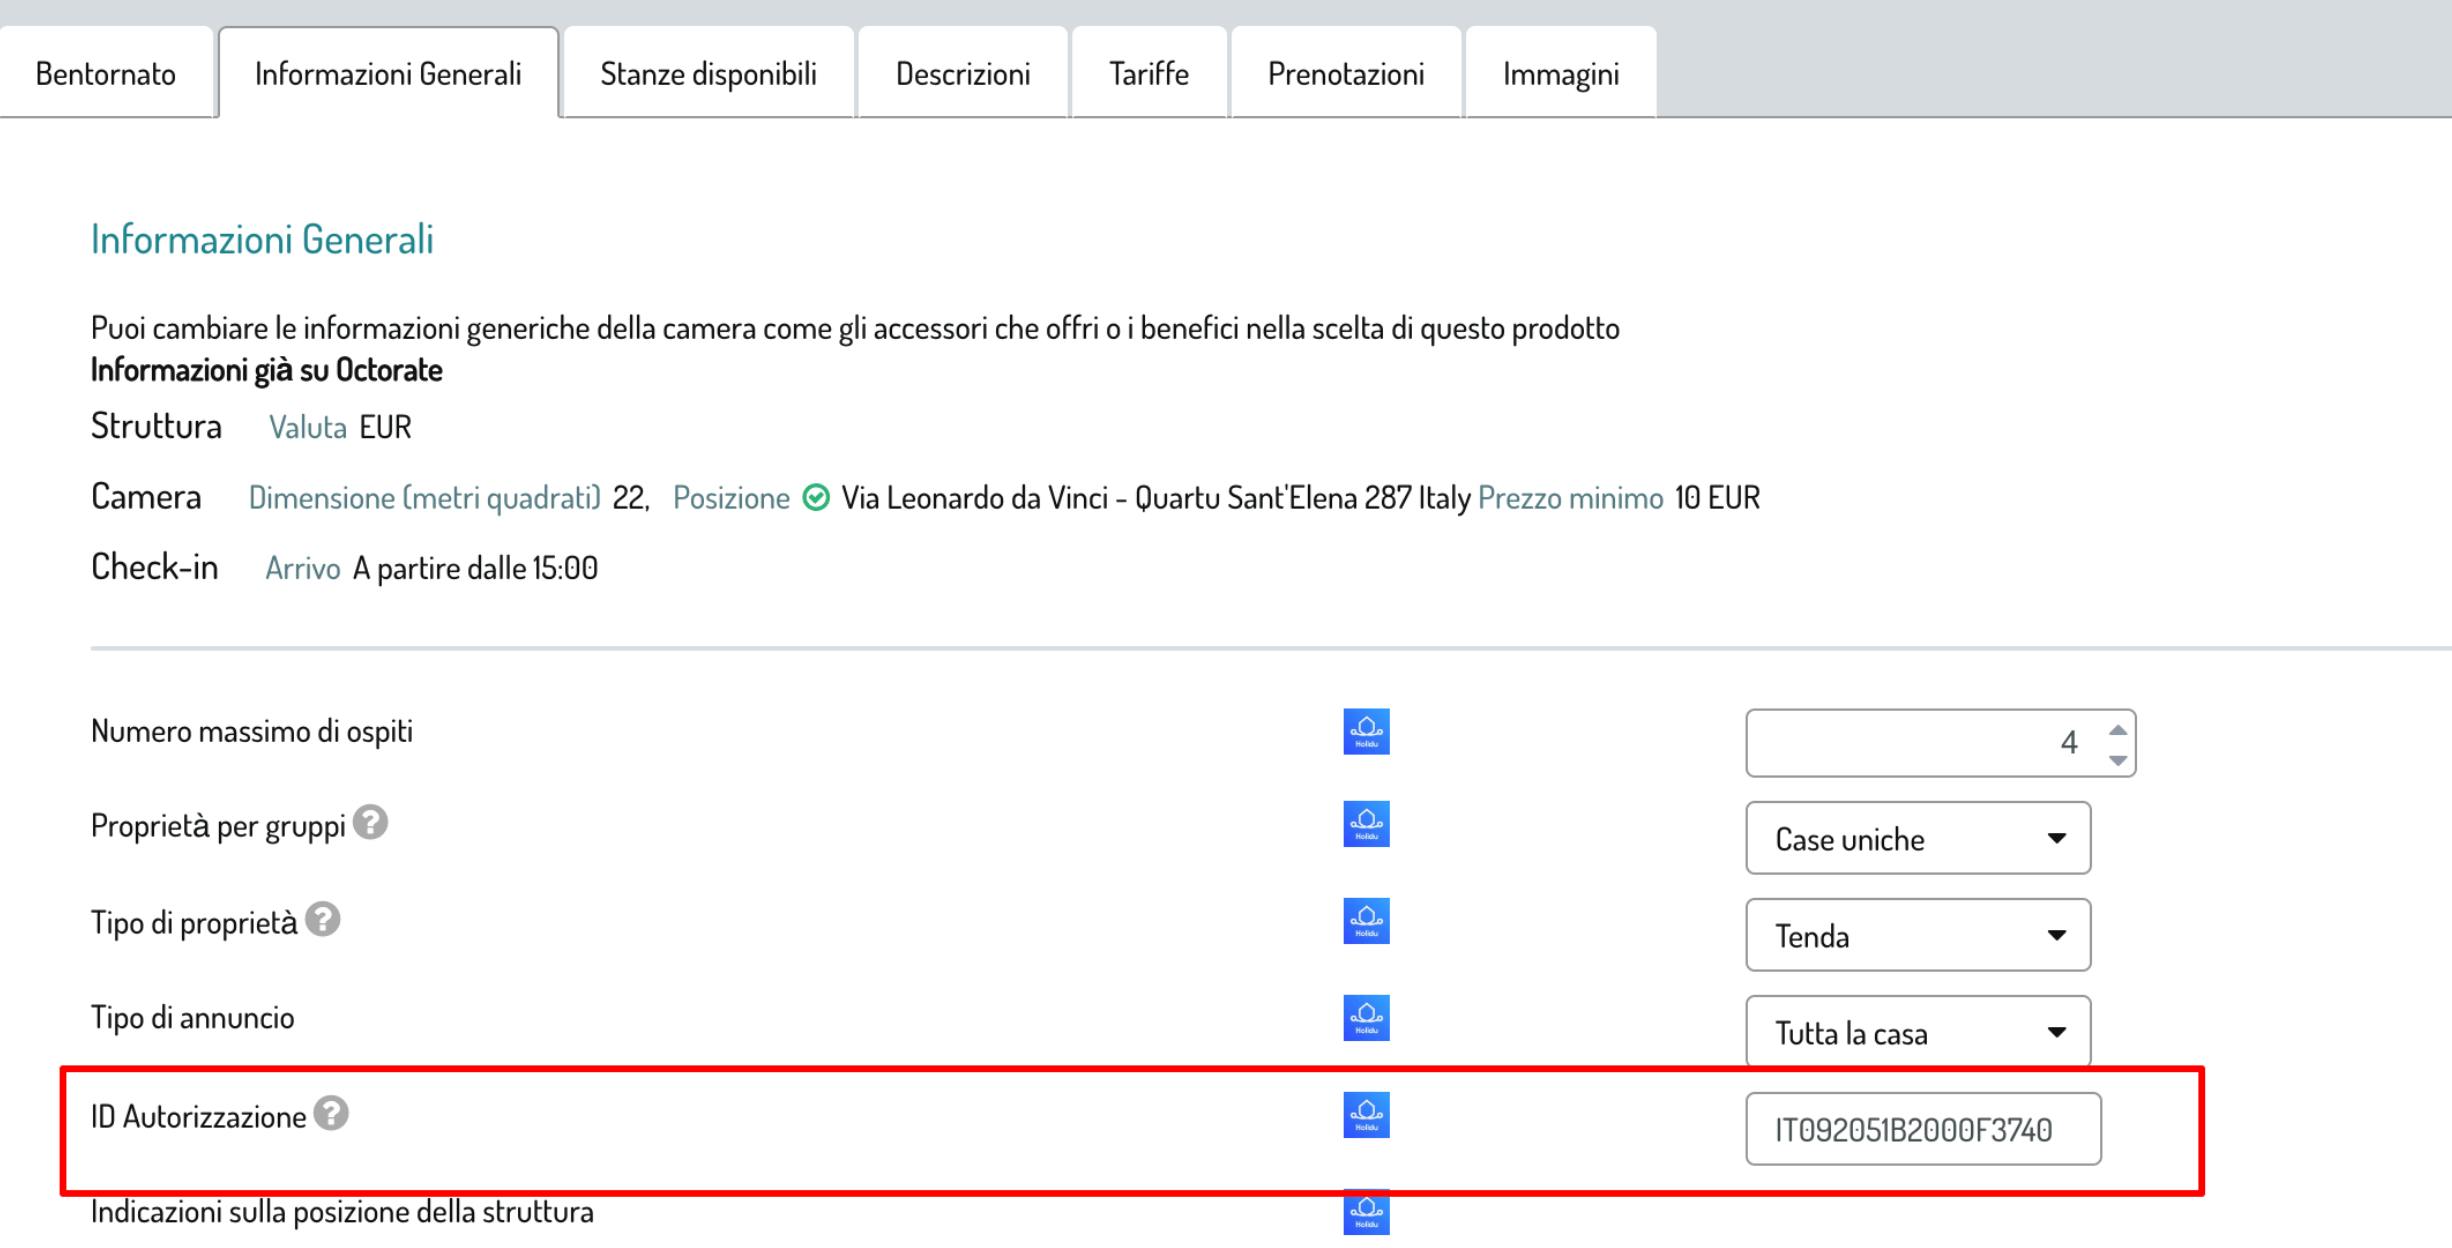Viewport: 2452px width, 1248px height.
Task: Open the Tutta la casa dropdown
Action: click(x=1917, y=1032)
